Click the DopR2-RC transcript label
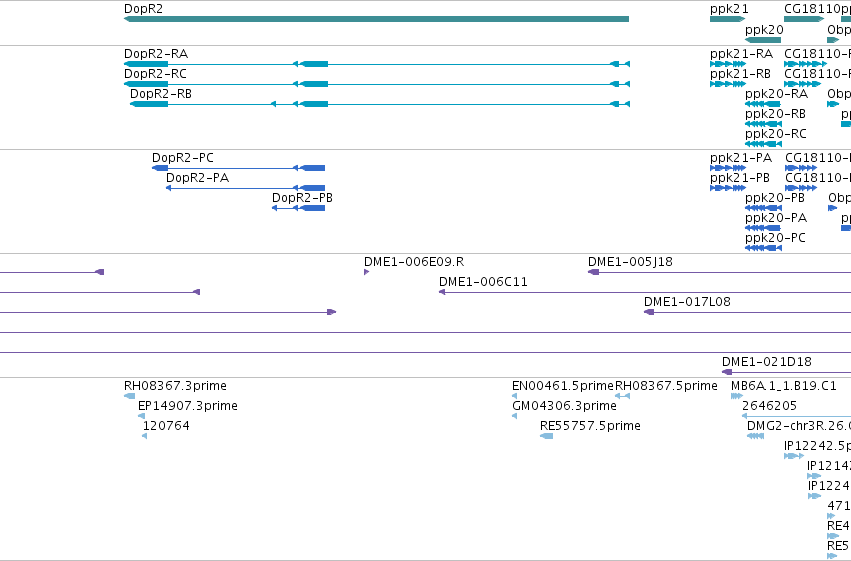The width and height of the screenshot is (851, 561). pyautogui.click(x=155, y=74)
